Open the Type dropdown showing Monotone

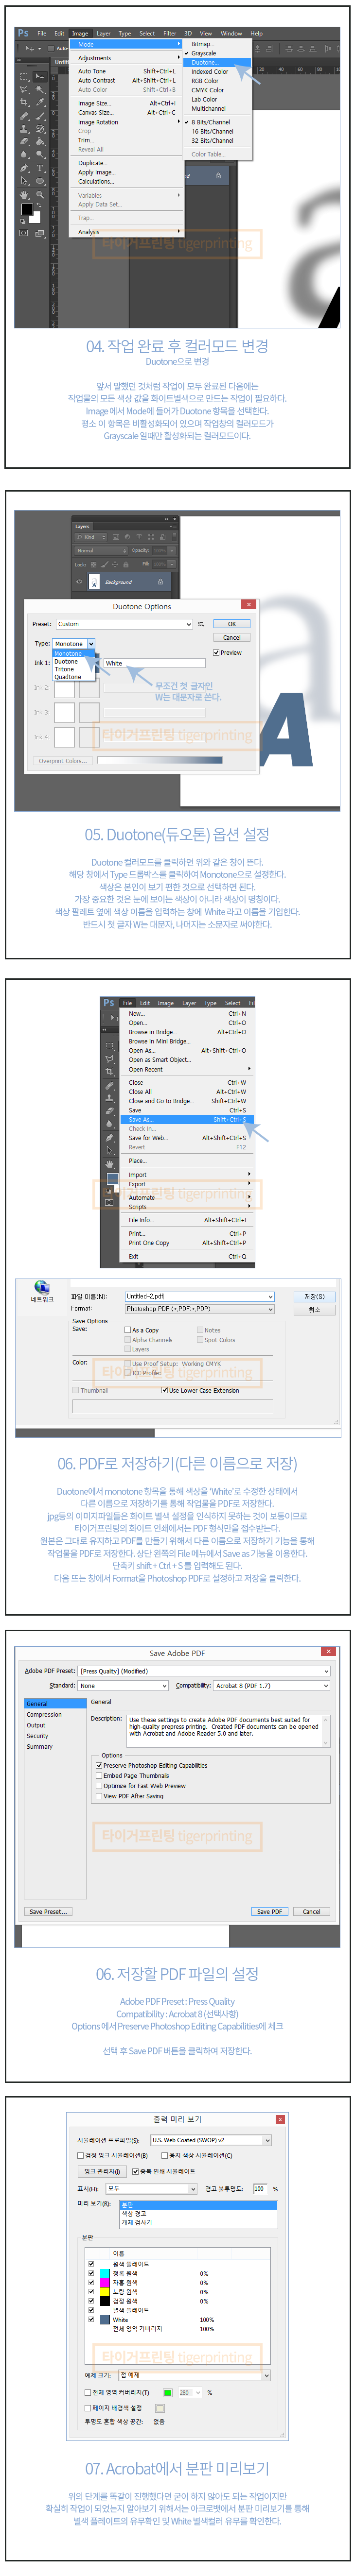click(x=74, y=644)
